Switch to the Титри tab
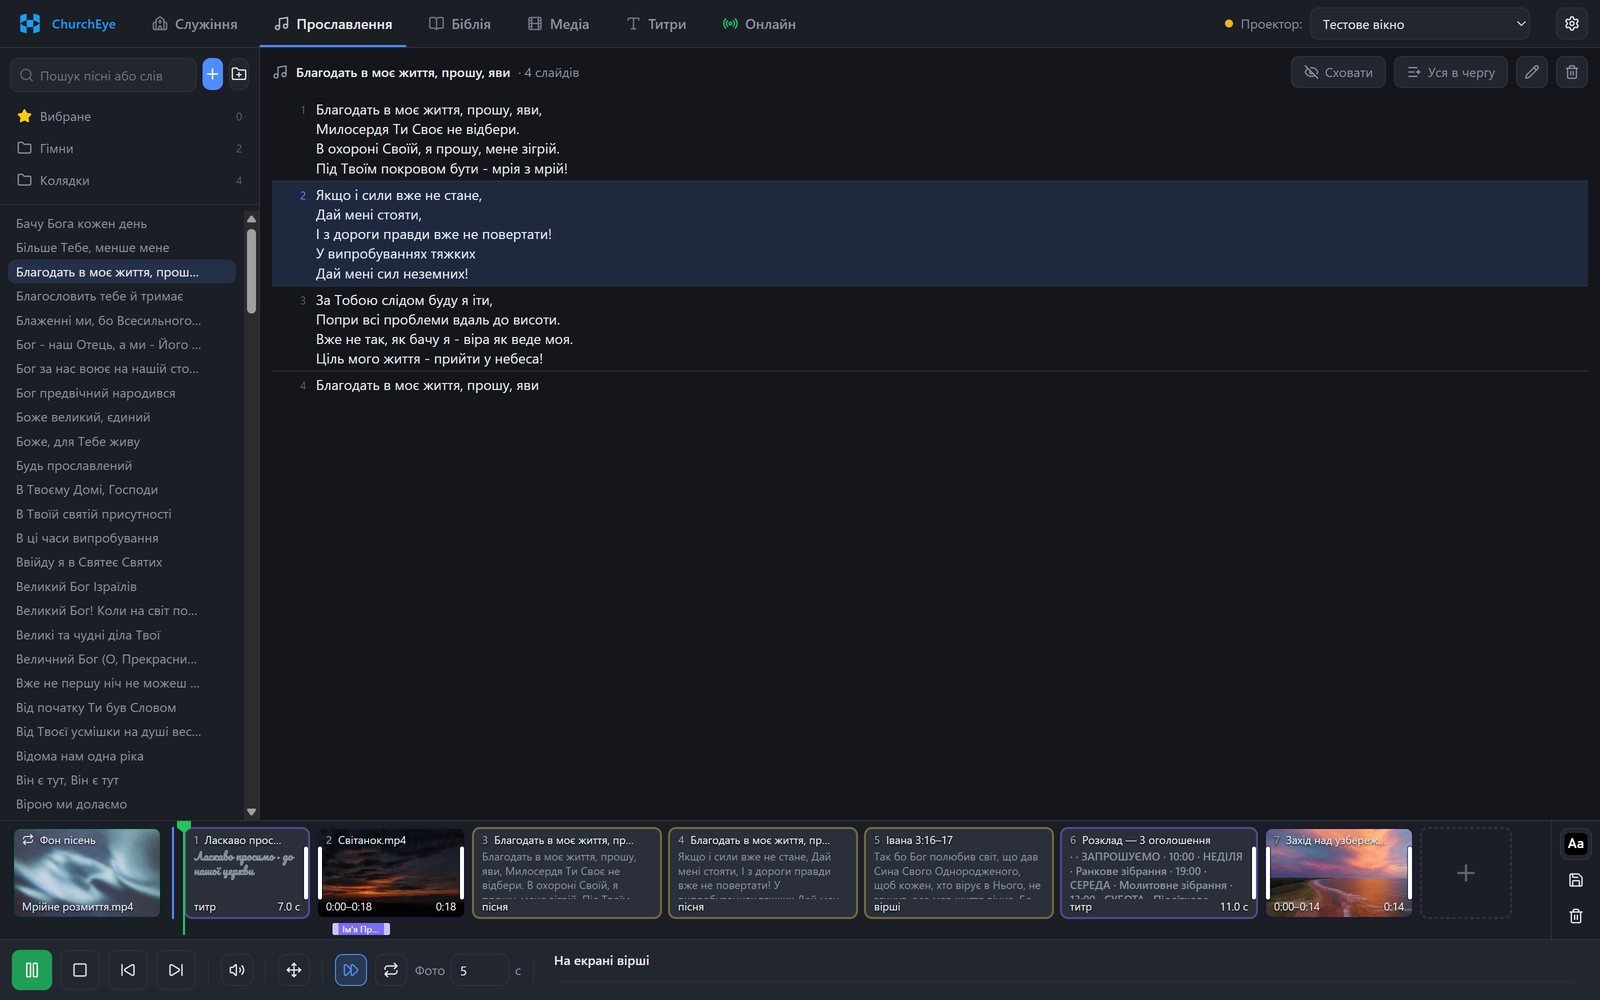The image size is (1600, 1000). click(x=656, y=24)
